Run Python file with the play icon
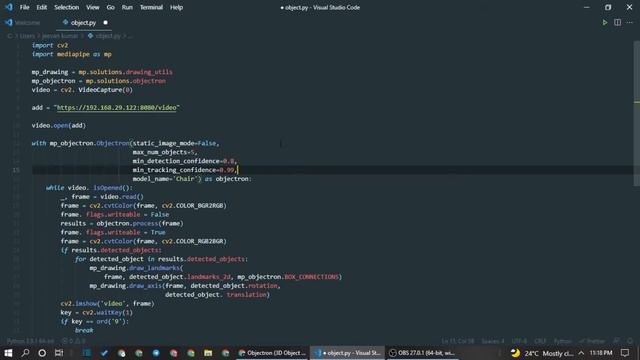This screenshot has height=360, width=640. pos(604,22)
